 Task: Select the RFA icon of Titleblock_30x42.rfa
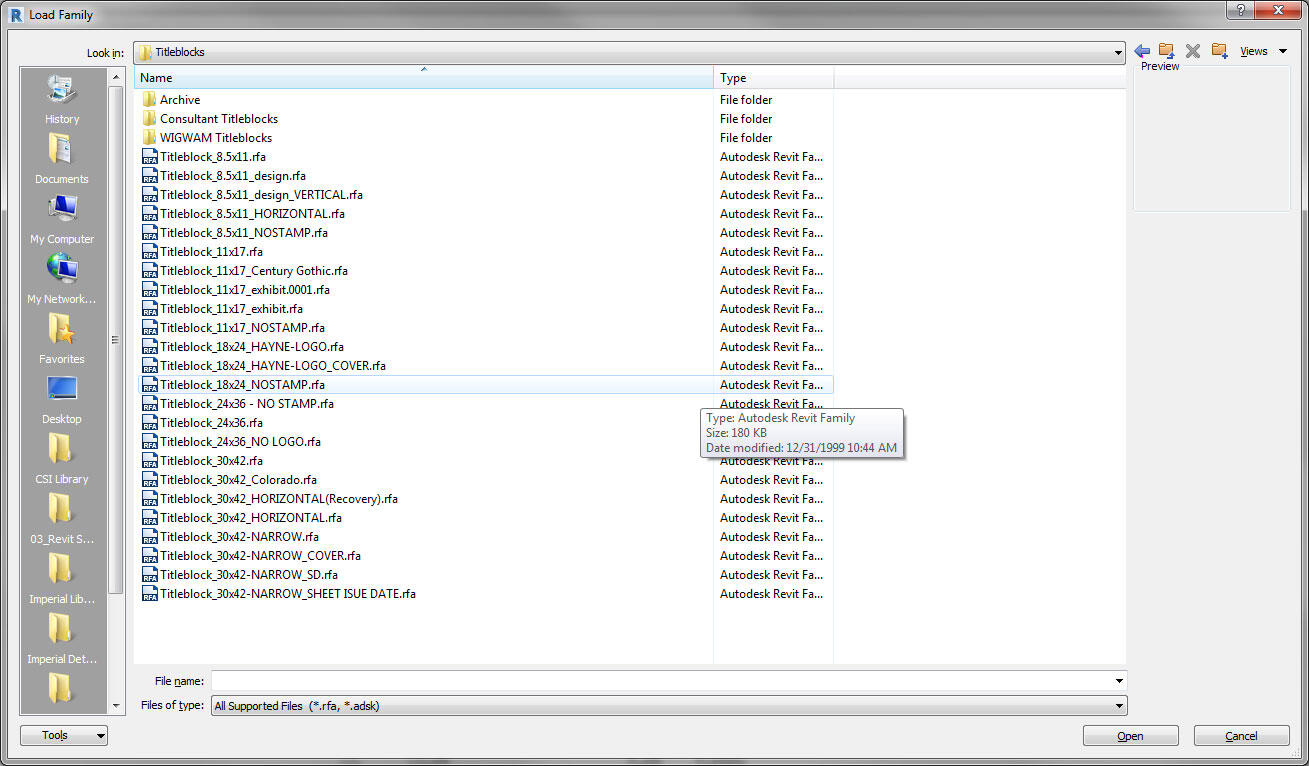[150, 461]
